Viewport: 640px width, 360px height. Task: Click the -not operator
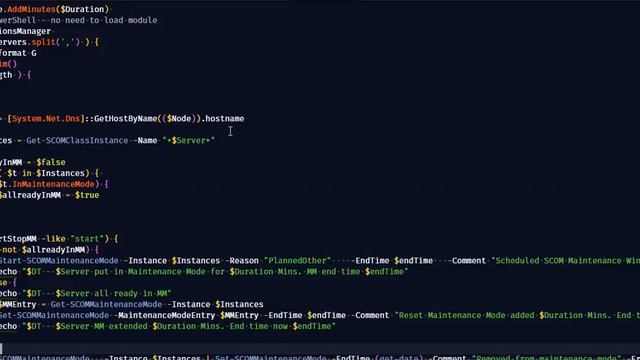8,249
